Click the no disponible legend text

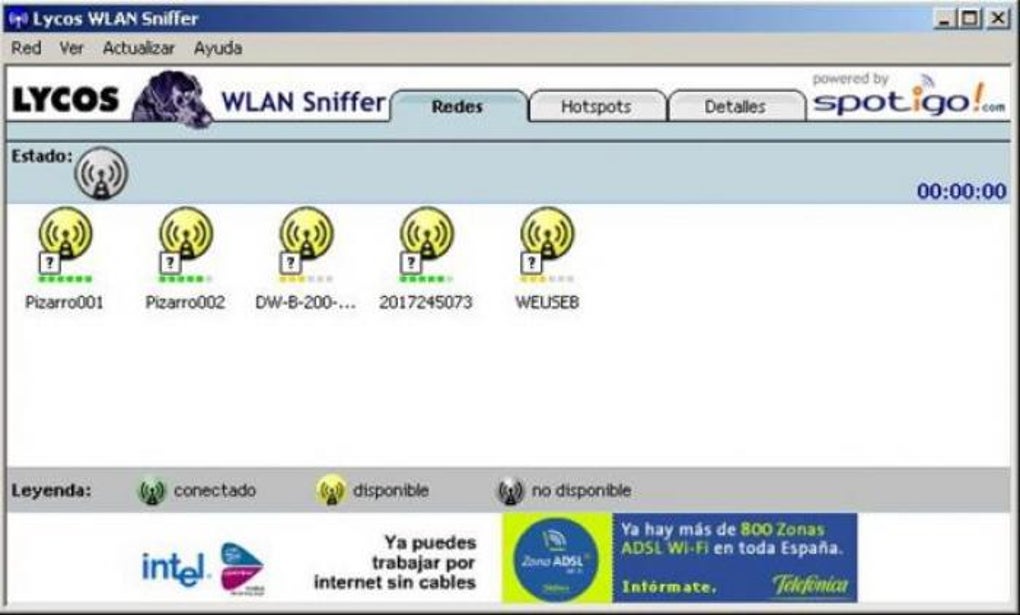(x=582, y=491)
